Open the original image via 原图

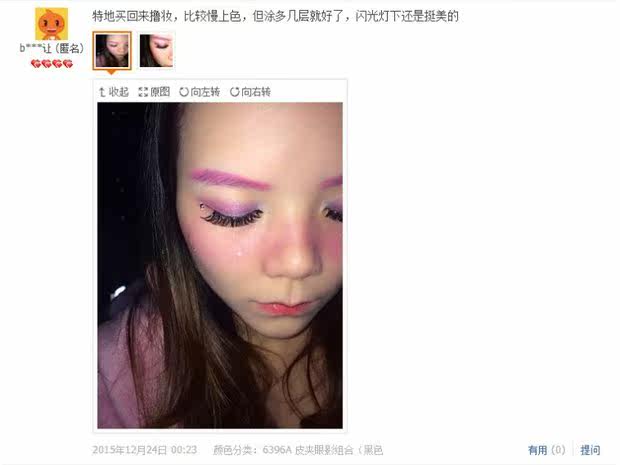pos(154,92)
